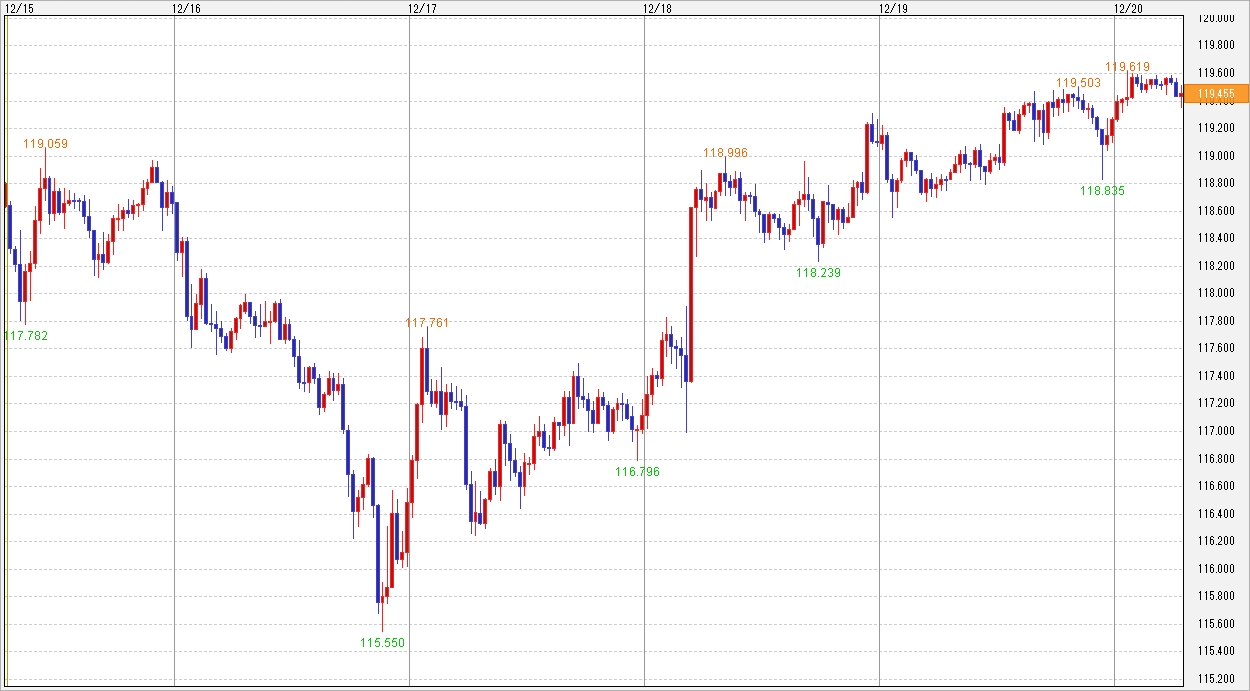This screenshot has height=691, width=1250.
Task: Select the 119.503 high price label
Action: pyautogui.click(x=1079, y=83)
